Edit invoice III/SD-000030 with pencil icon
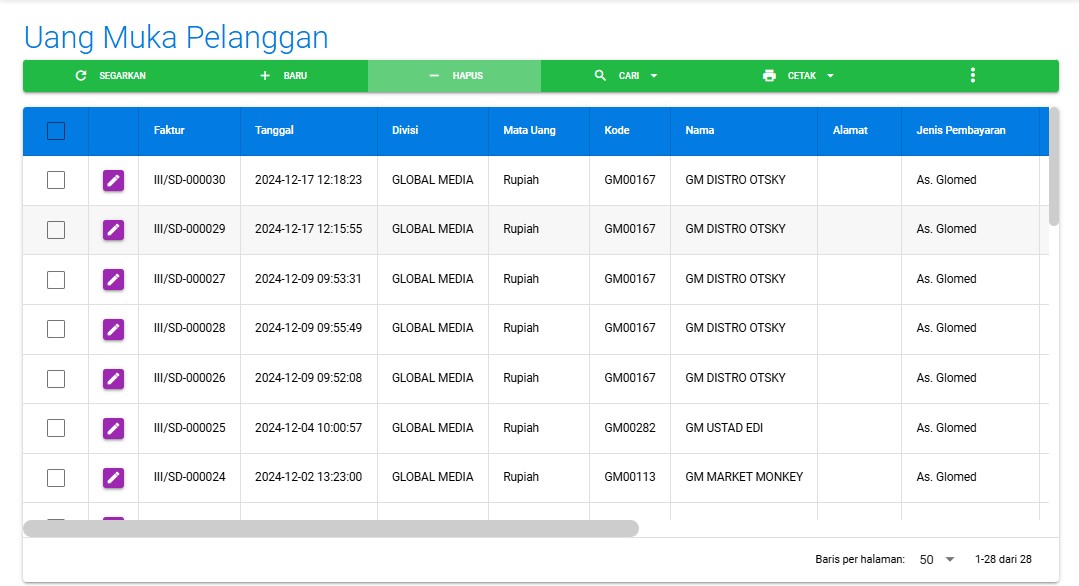1079x586 pixels. tap(113, 180)
